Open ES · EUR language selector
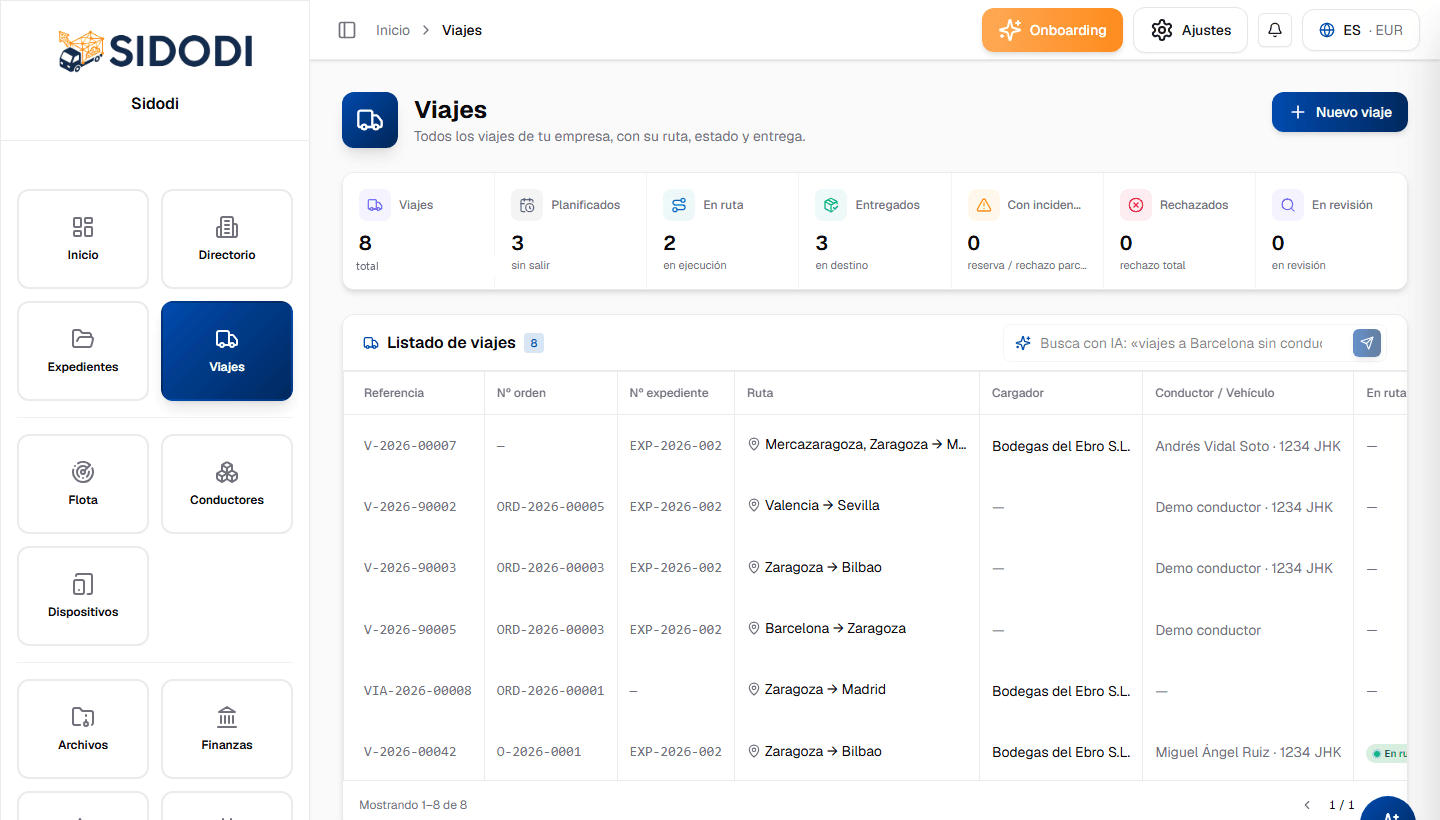 (1361, 30)
